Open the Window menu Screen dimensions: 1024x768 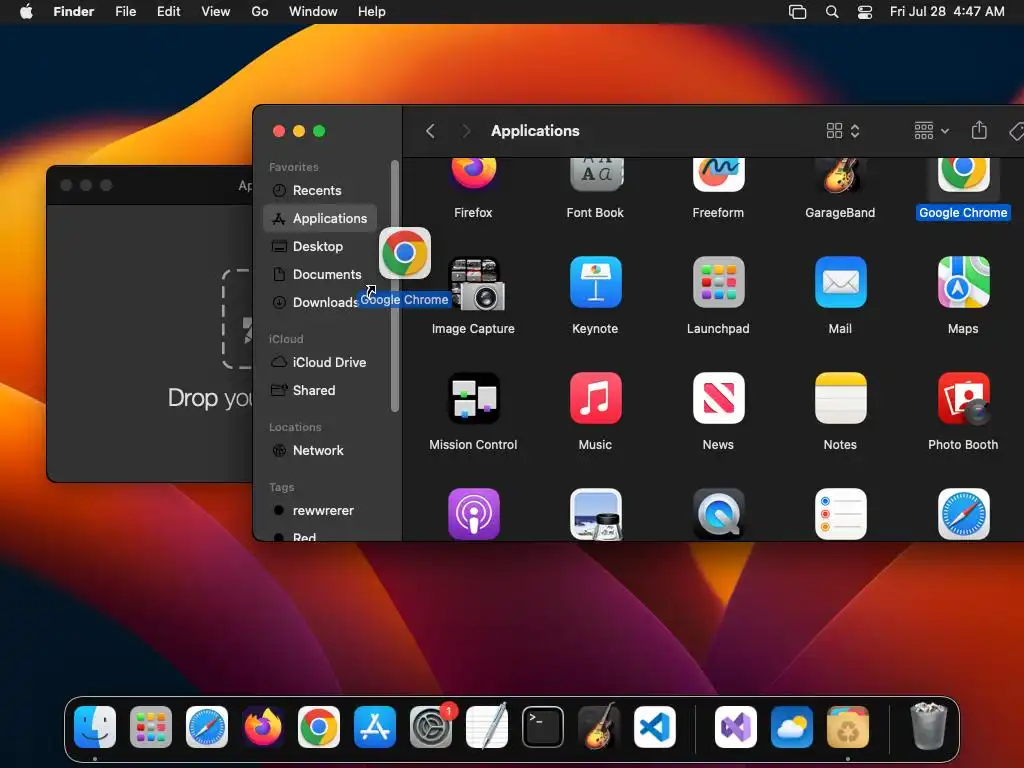[313, 12]
